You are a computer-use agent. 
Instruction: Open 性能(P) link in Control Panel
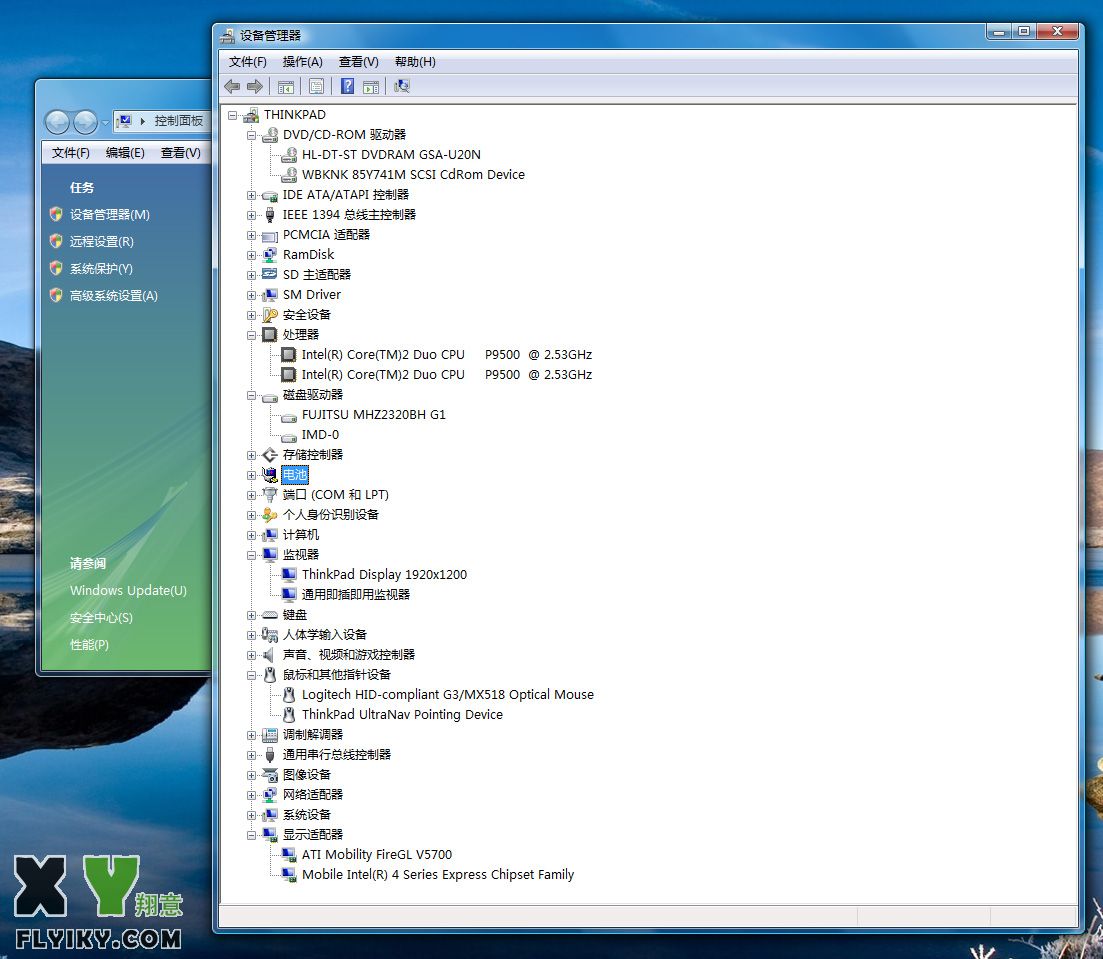point(89,644)
